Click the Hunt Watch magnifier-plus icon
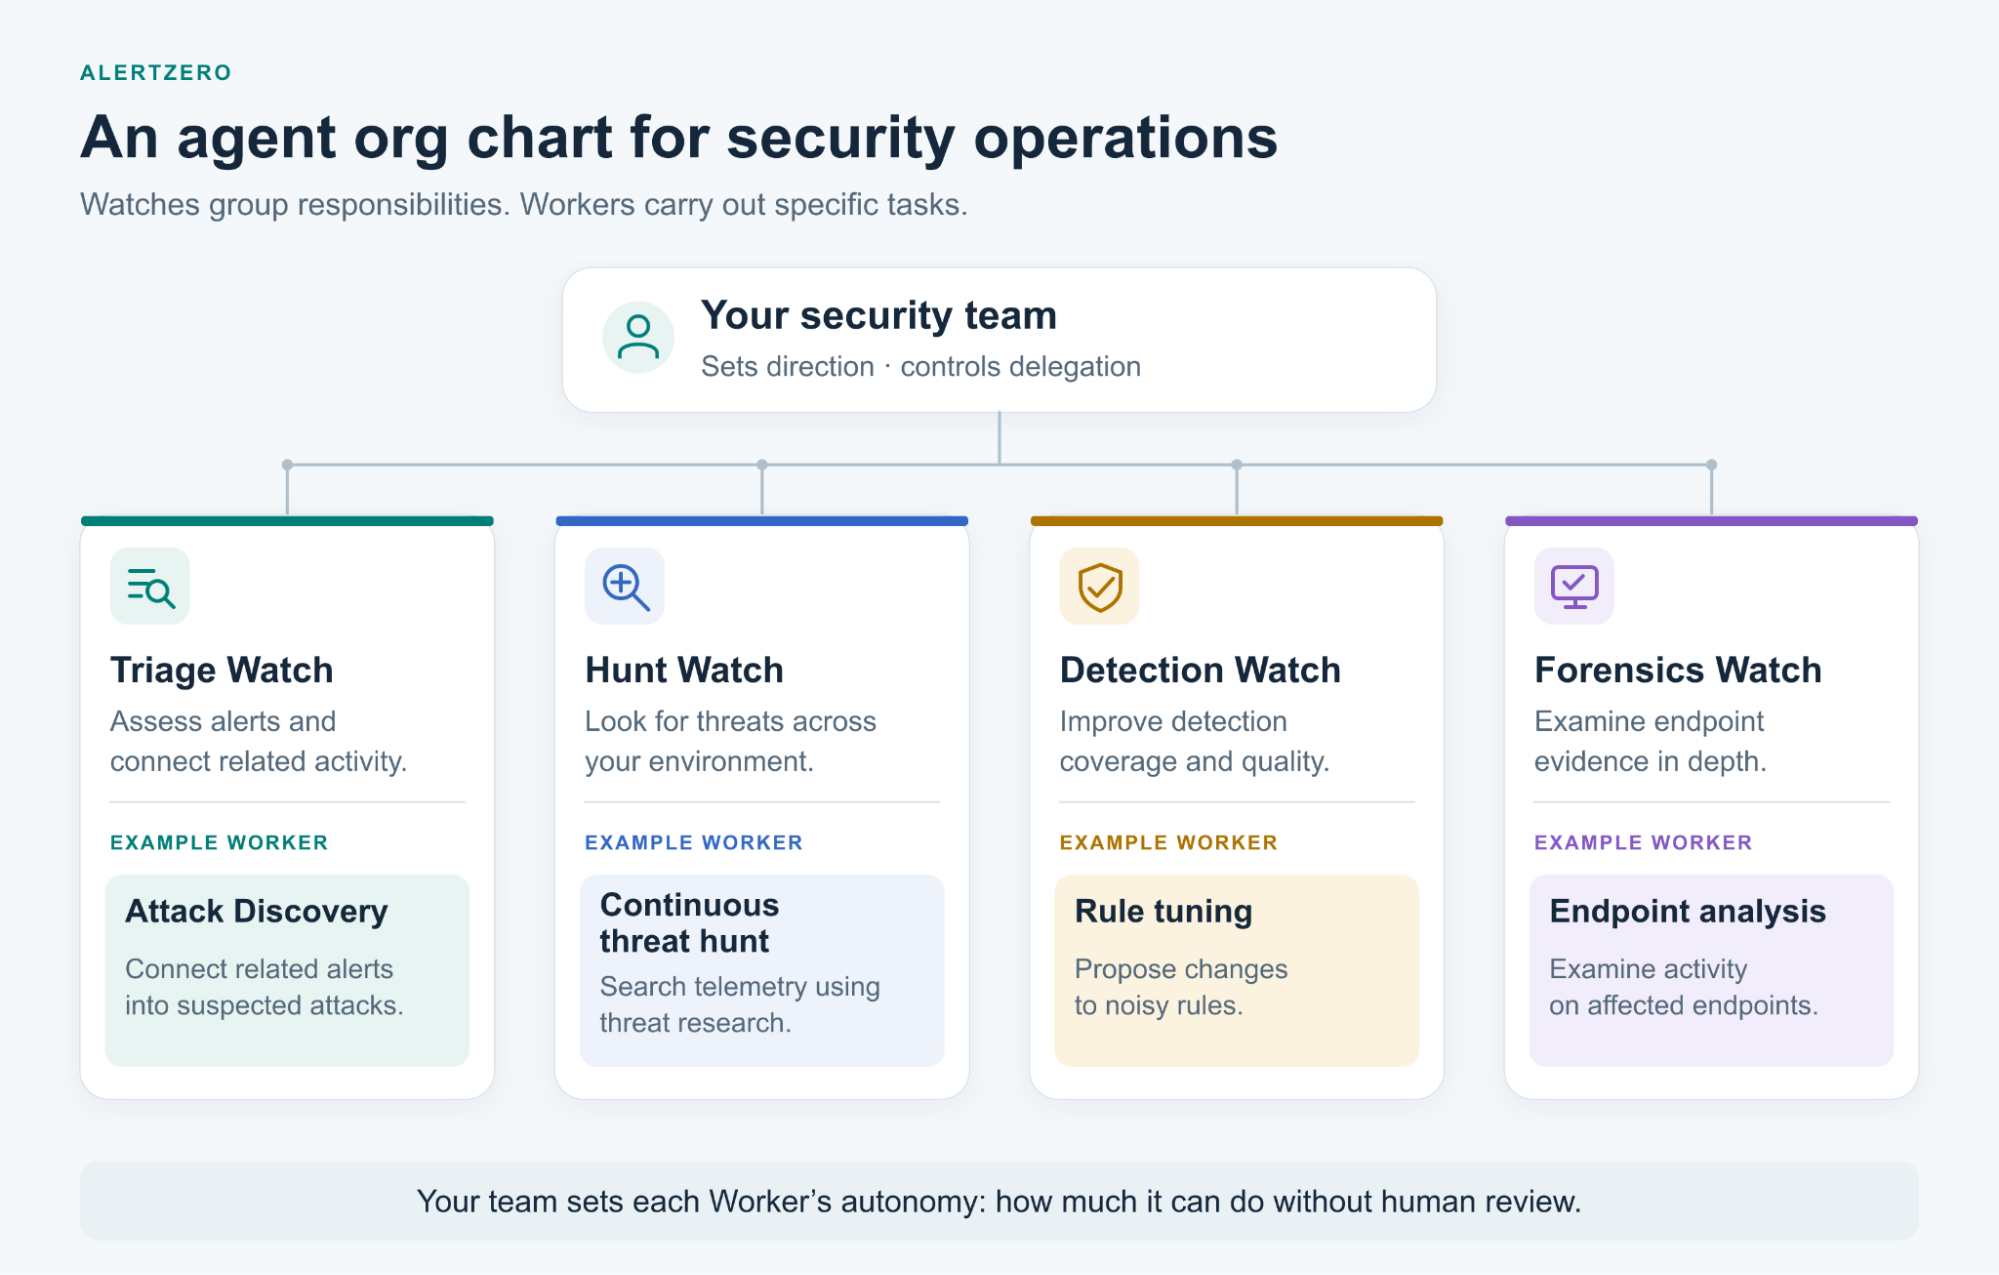The width and height of the screenshot is (1999, 1275). click(x=625, y=586)
